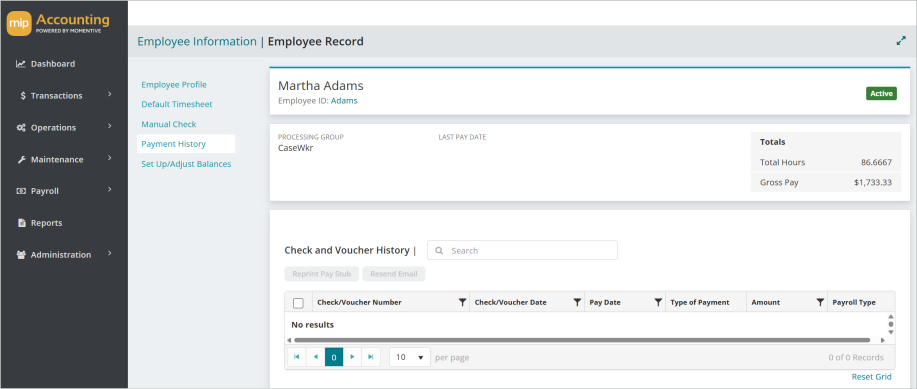Click the expand fullscreen arrows icon
The width and height of the screenshot is (917, 389).
click(x=901, y=42)
